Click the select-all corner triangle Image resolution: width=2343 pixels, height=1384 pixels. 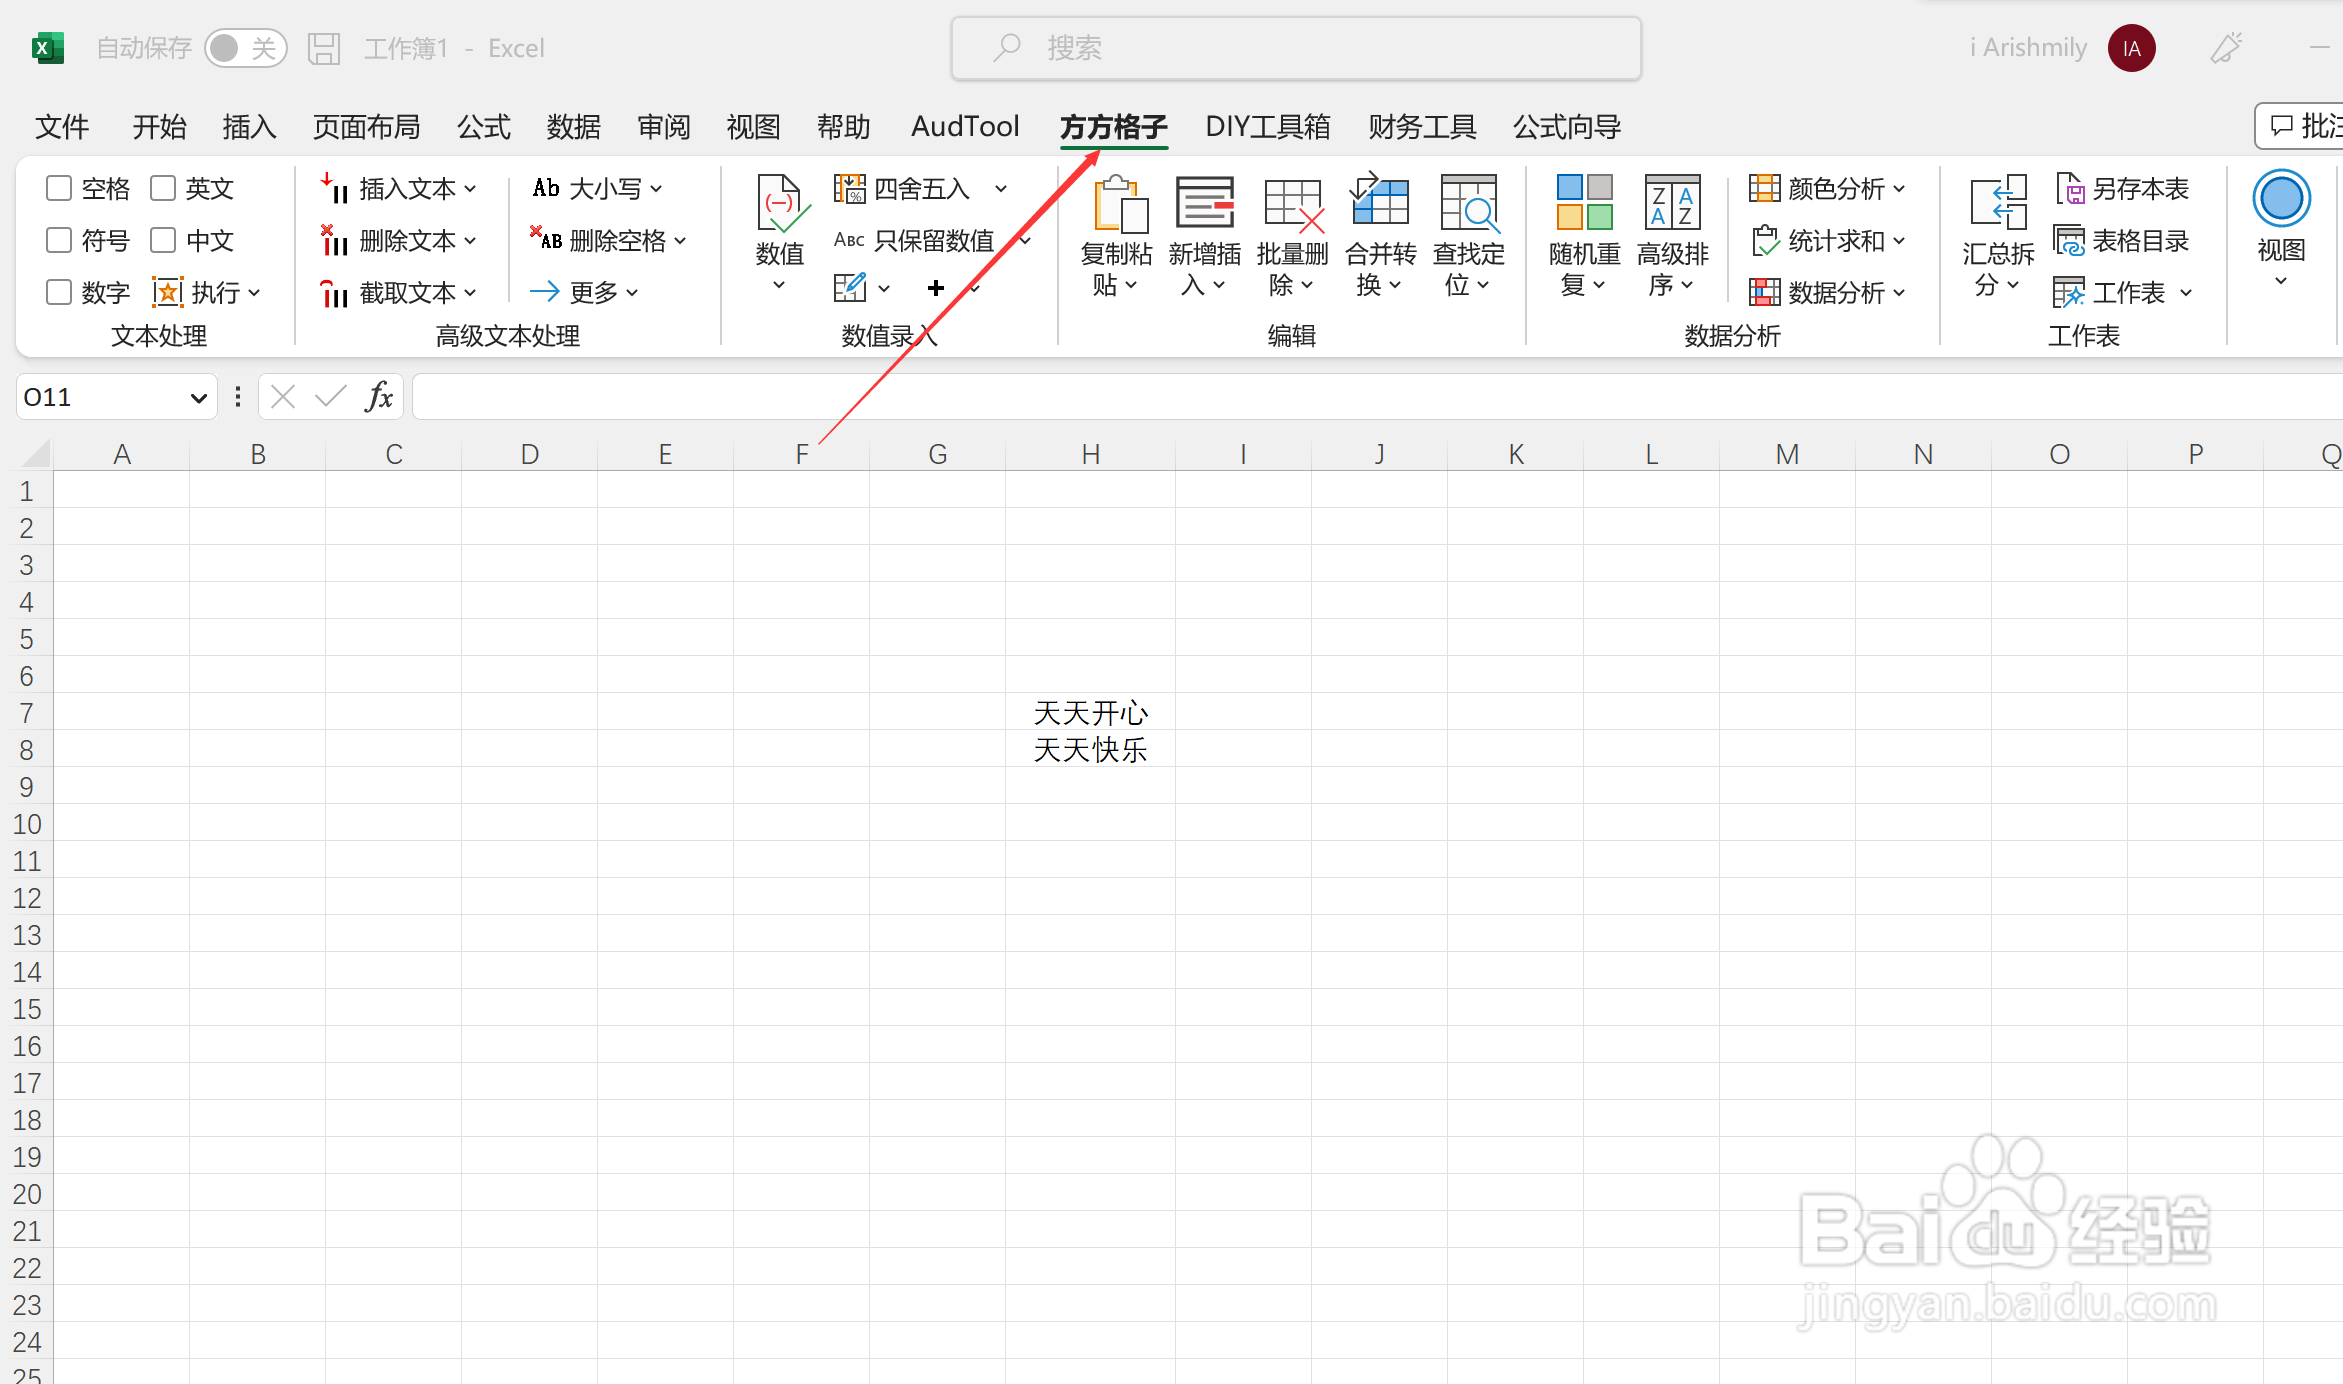point(36,453)
